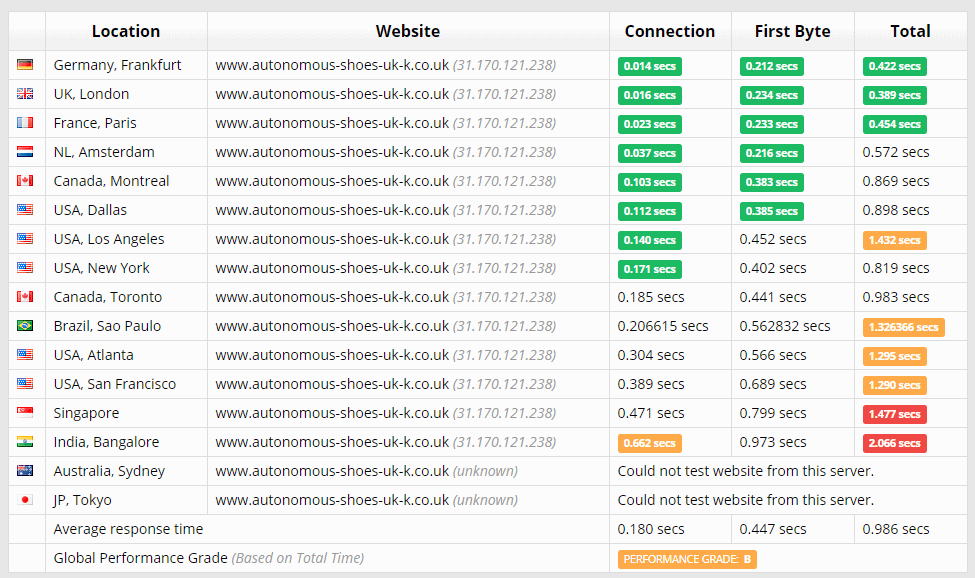The height and width of the screenshot is (578, 975).
Task: Click the Tokyo 'Could not test website' message
Action: (746, 500)
